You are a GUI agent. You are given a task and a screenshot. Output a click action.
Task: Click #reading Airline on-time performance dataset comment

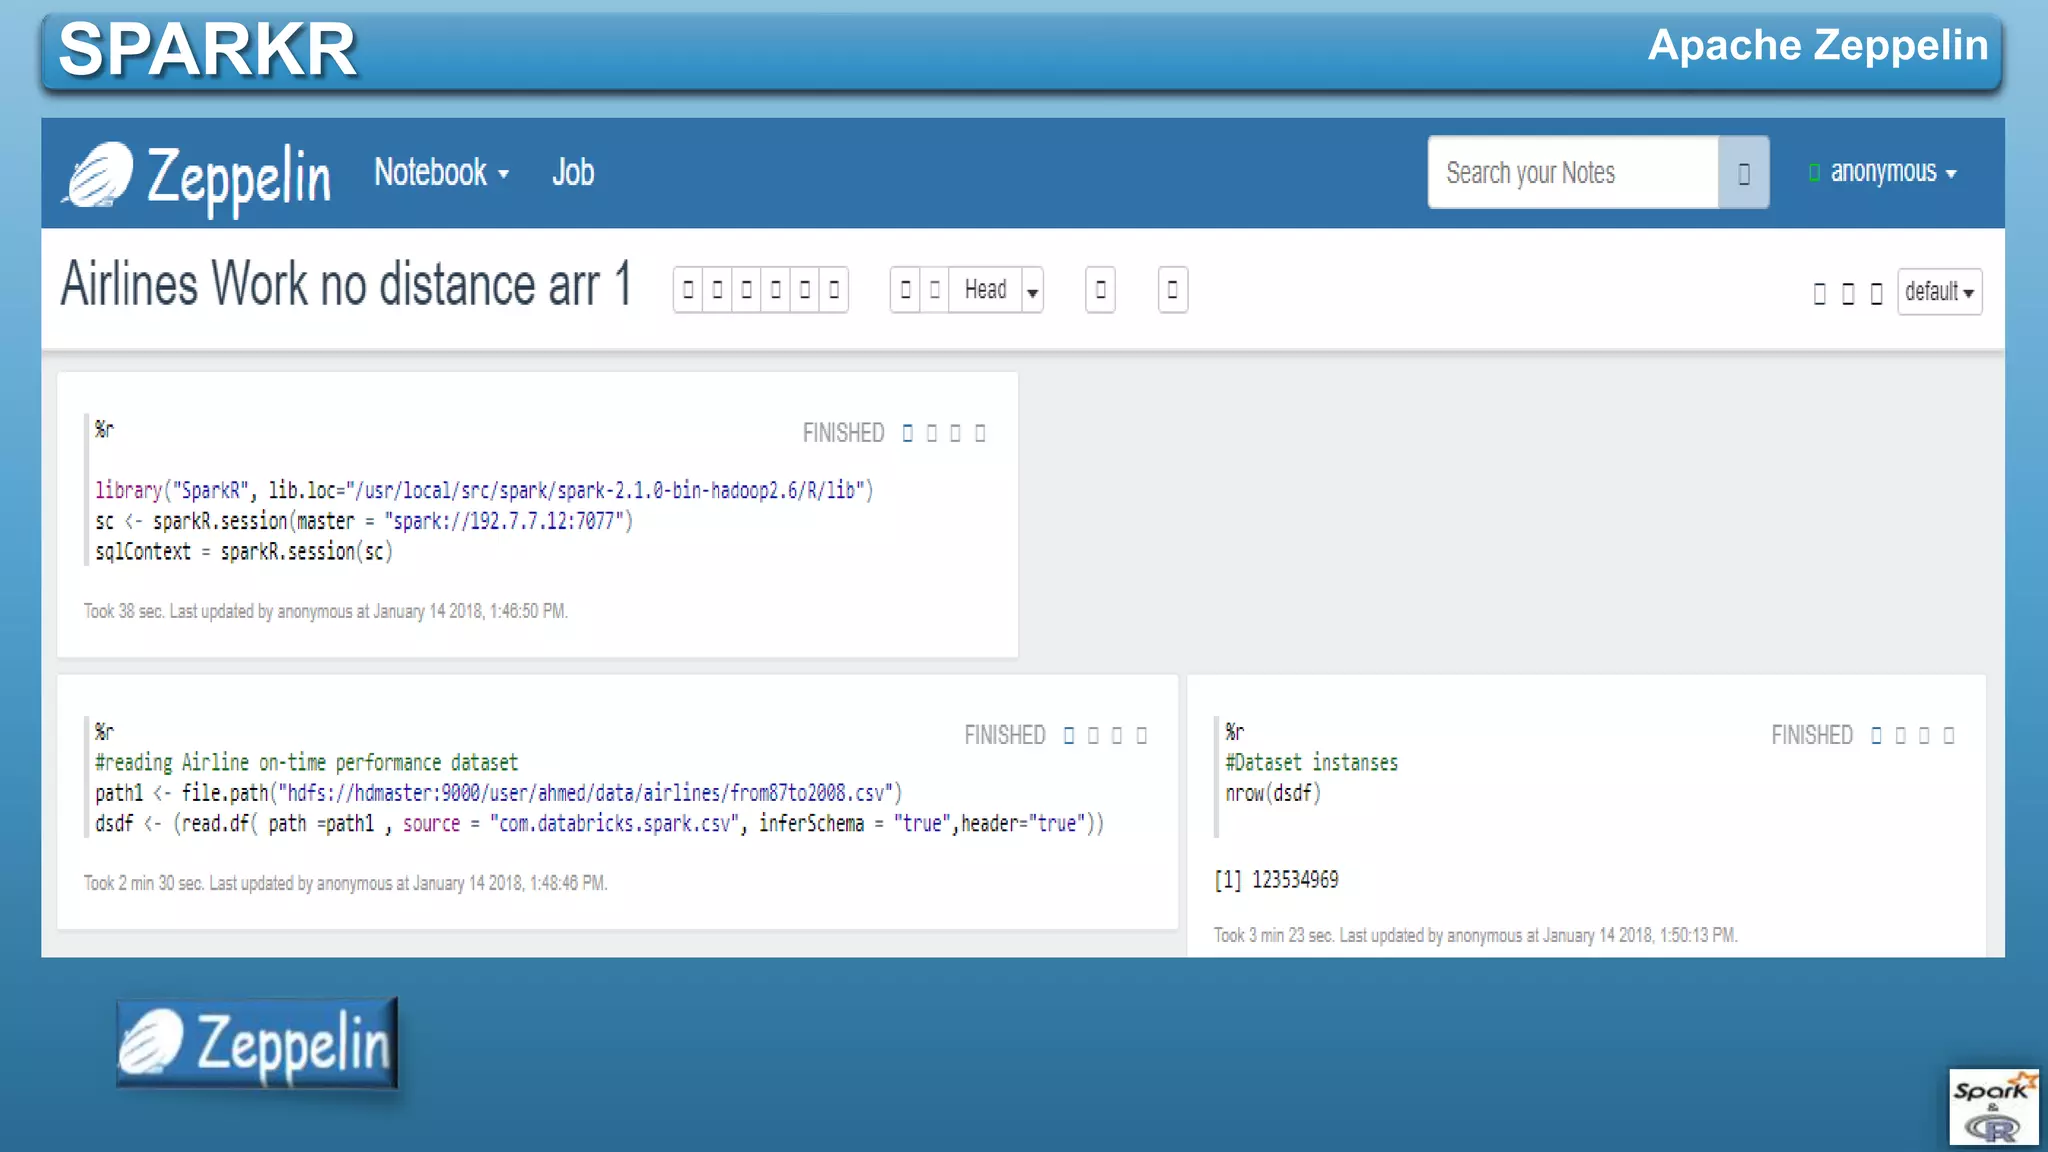click(x=306, y=763)
